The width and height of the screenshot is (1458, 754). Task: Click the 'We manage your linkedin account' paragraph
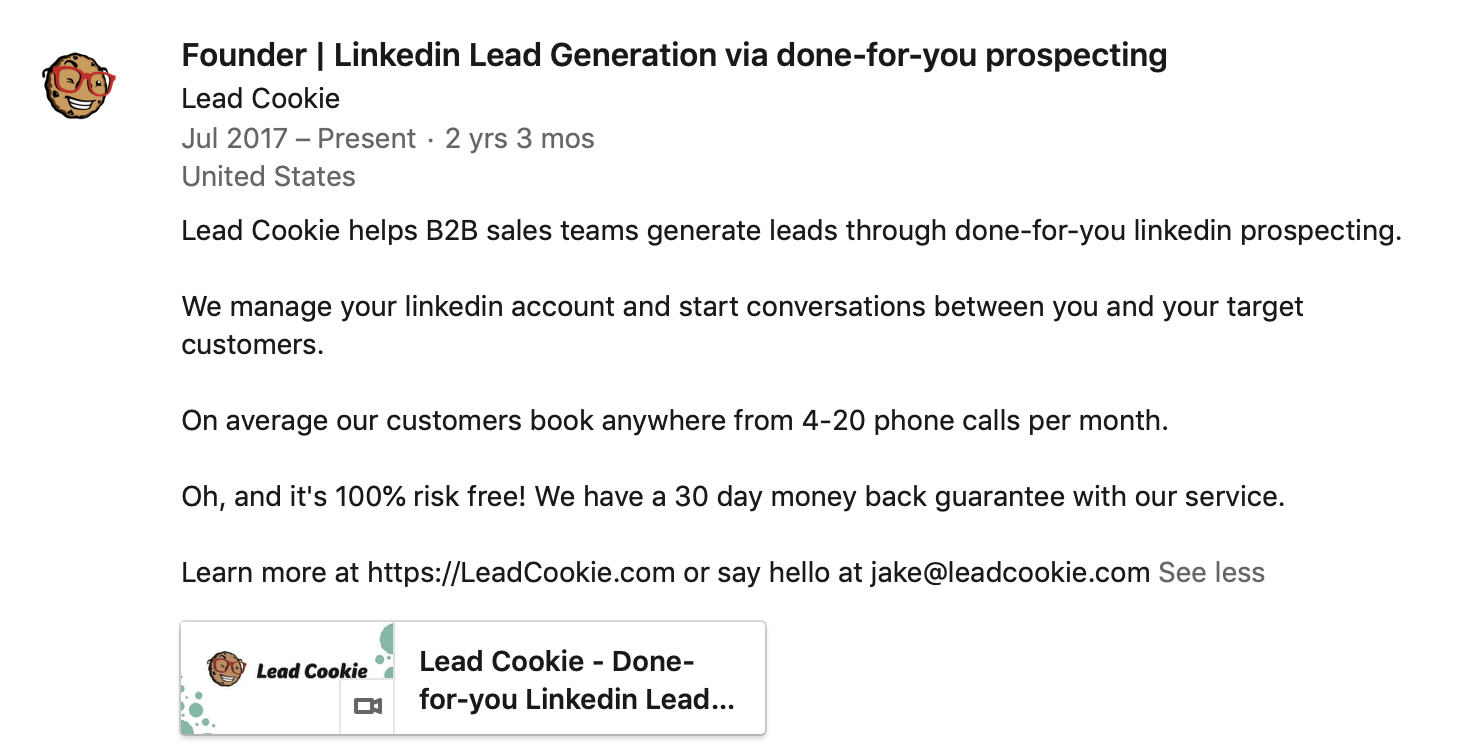point(742,306)
